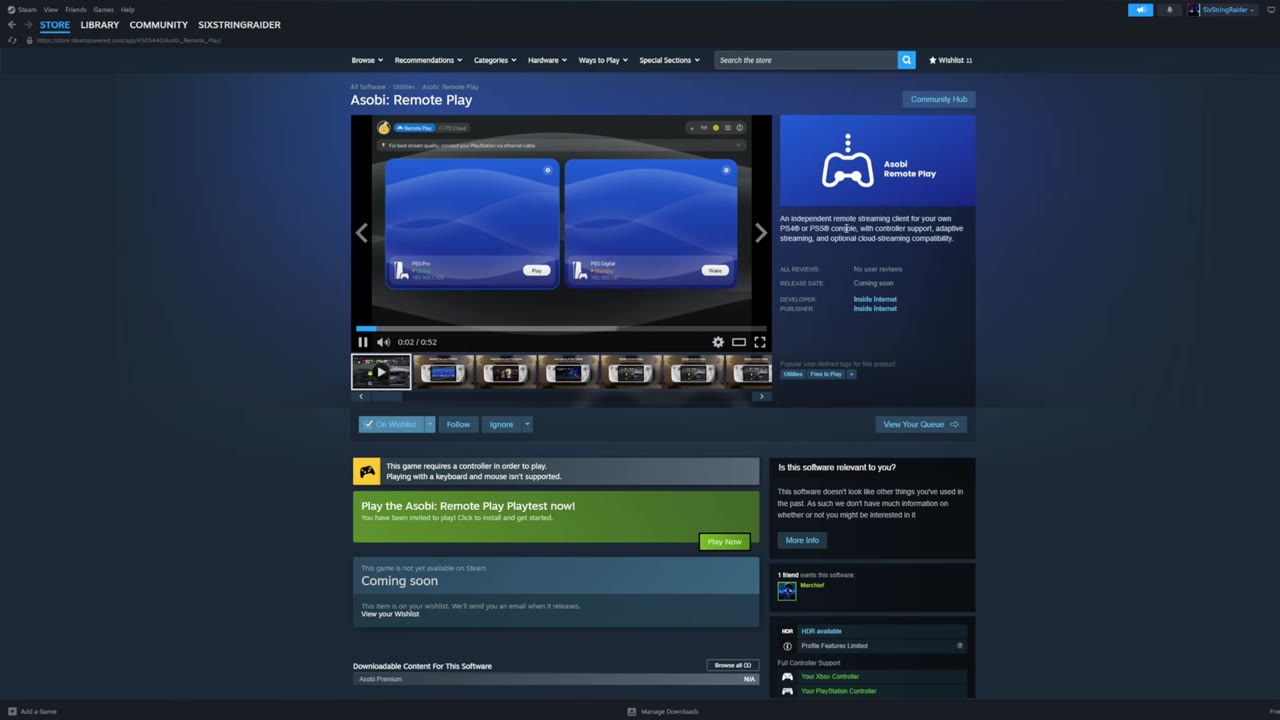Open Steam announcements megaphone icon
Viewport: 1280px width, 720px height.
(x=1140, y=10)
